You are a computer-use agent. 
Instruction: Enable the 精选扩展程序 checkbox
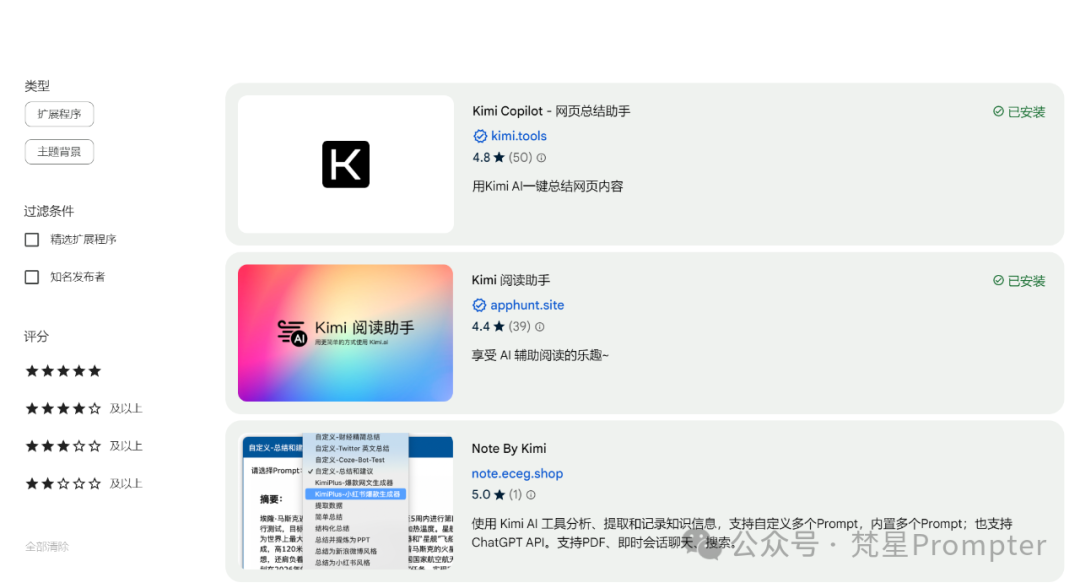(32, 240)
